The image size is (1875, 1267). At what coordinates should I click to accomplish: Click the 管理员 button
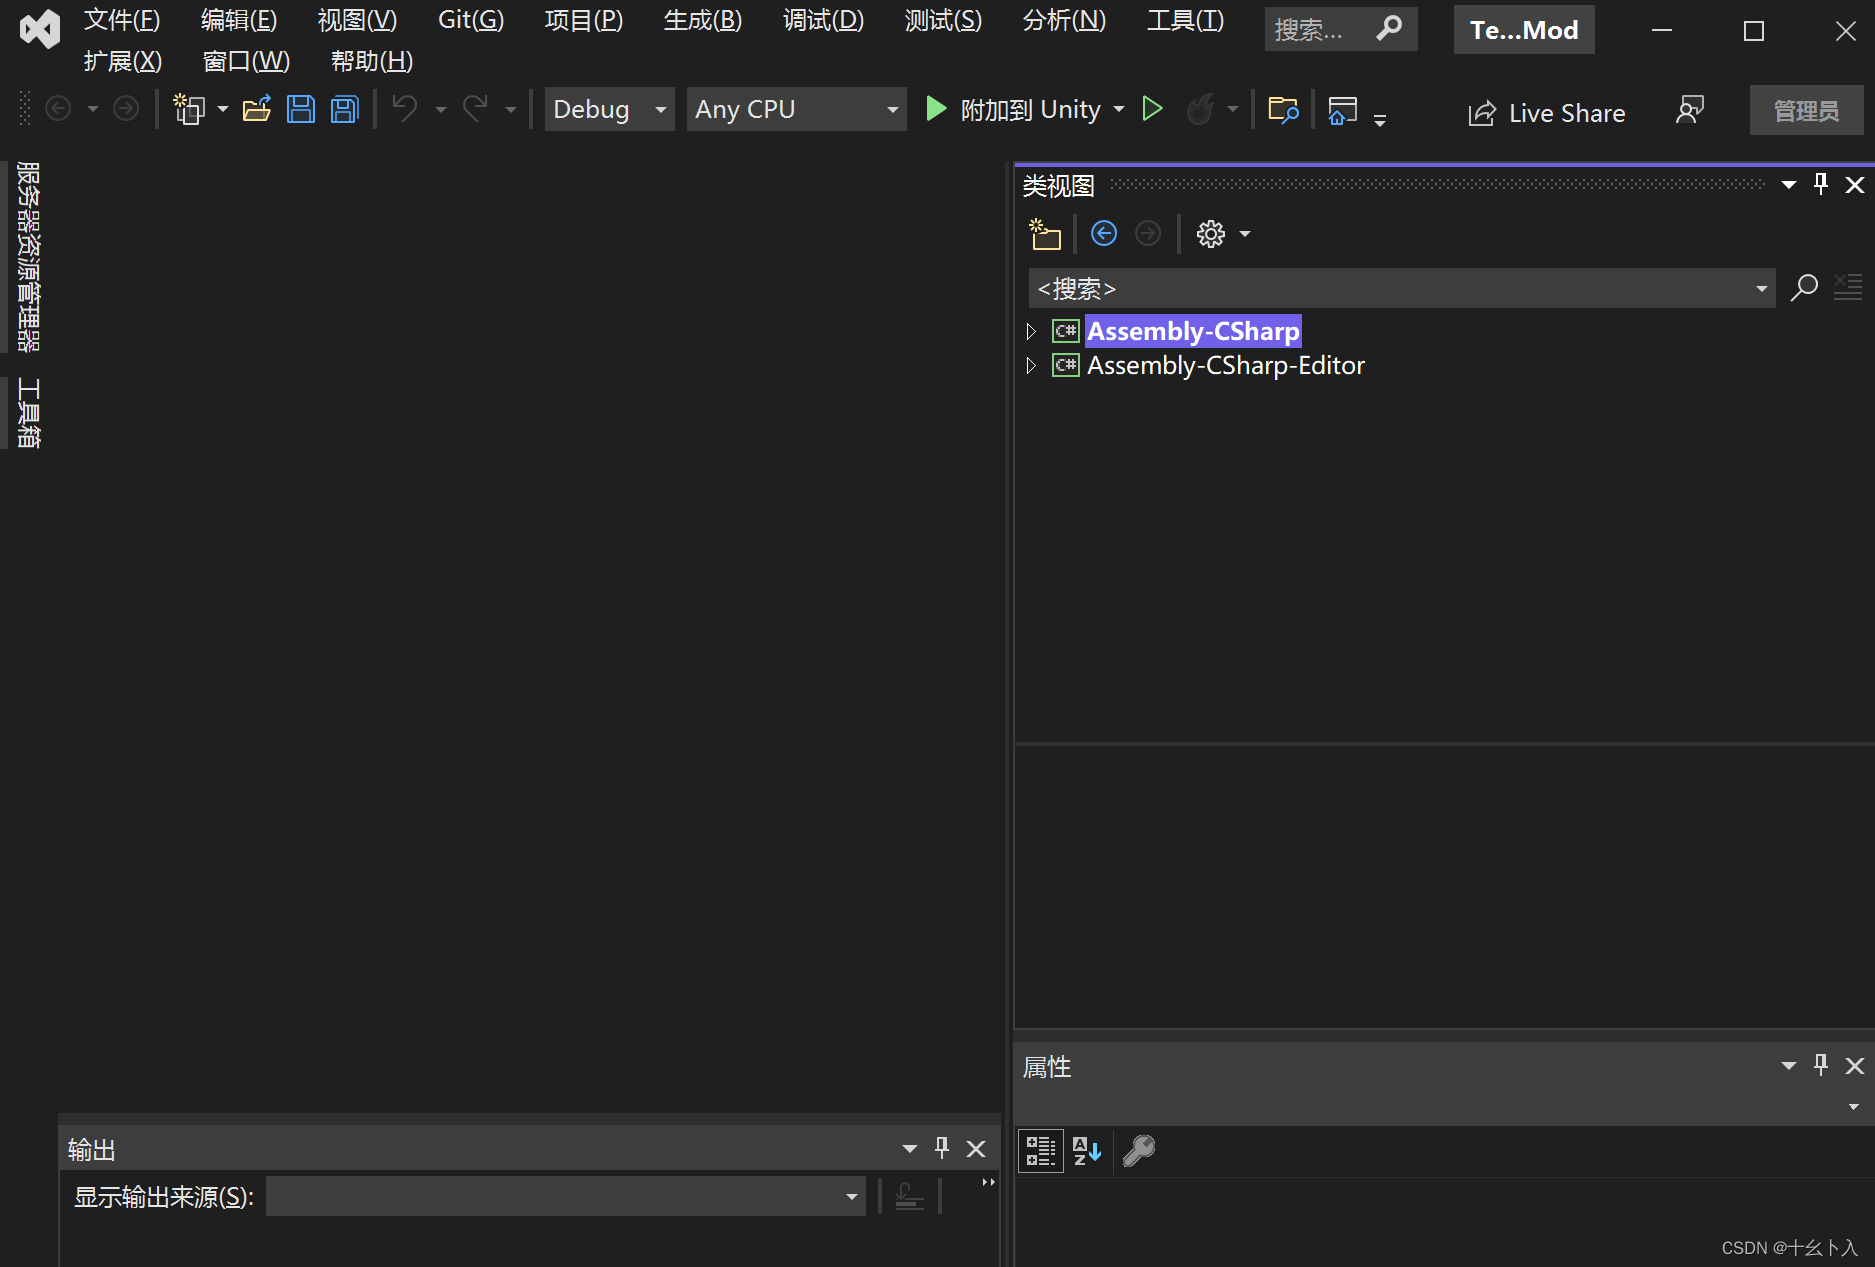1806,110
